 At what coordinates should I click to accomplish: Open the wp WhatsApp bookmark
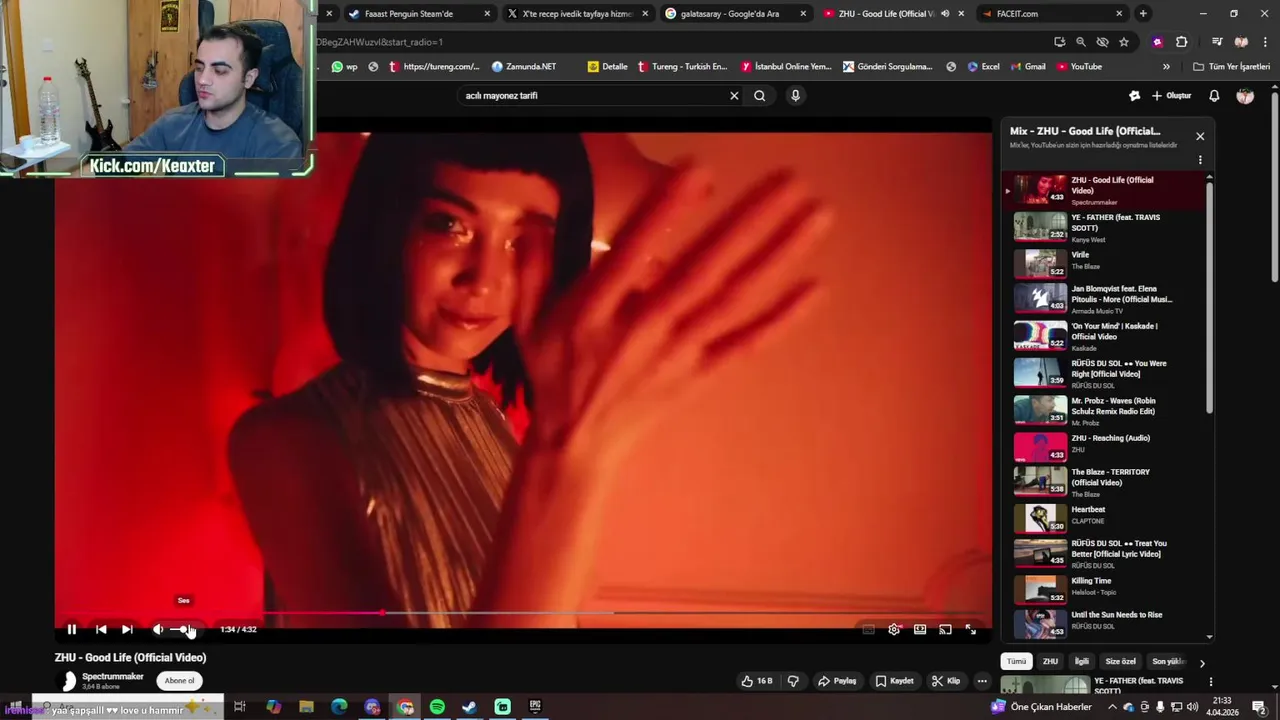tap(345, 67)
